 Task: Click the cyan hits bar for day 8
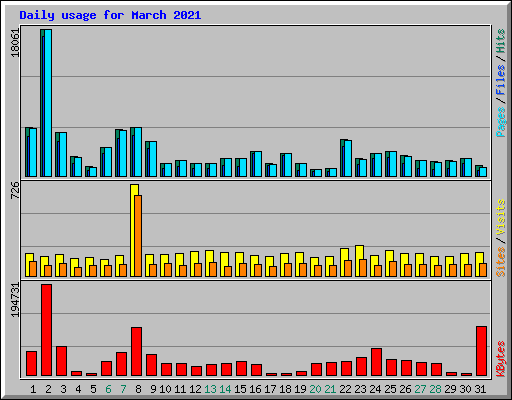click(x=138, y=152)
